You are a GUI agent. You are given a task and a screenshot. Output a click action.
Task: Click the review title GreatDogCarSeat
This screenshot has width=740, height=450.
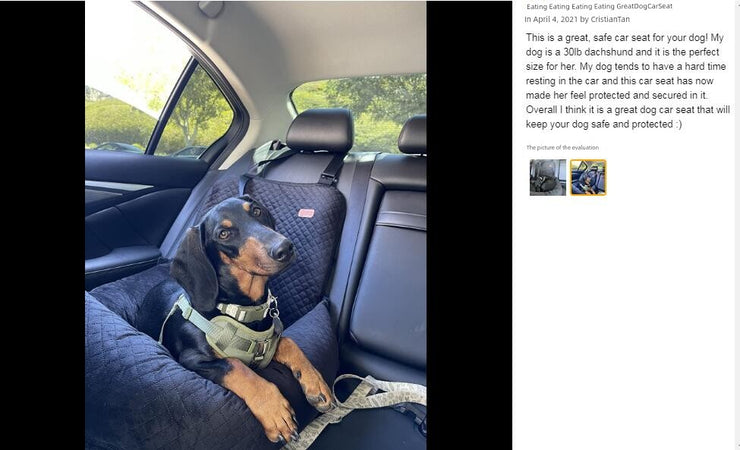click(644, 7)
